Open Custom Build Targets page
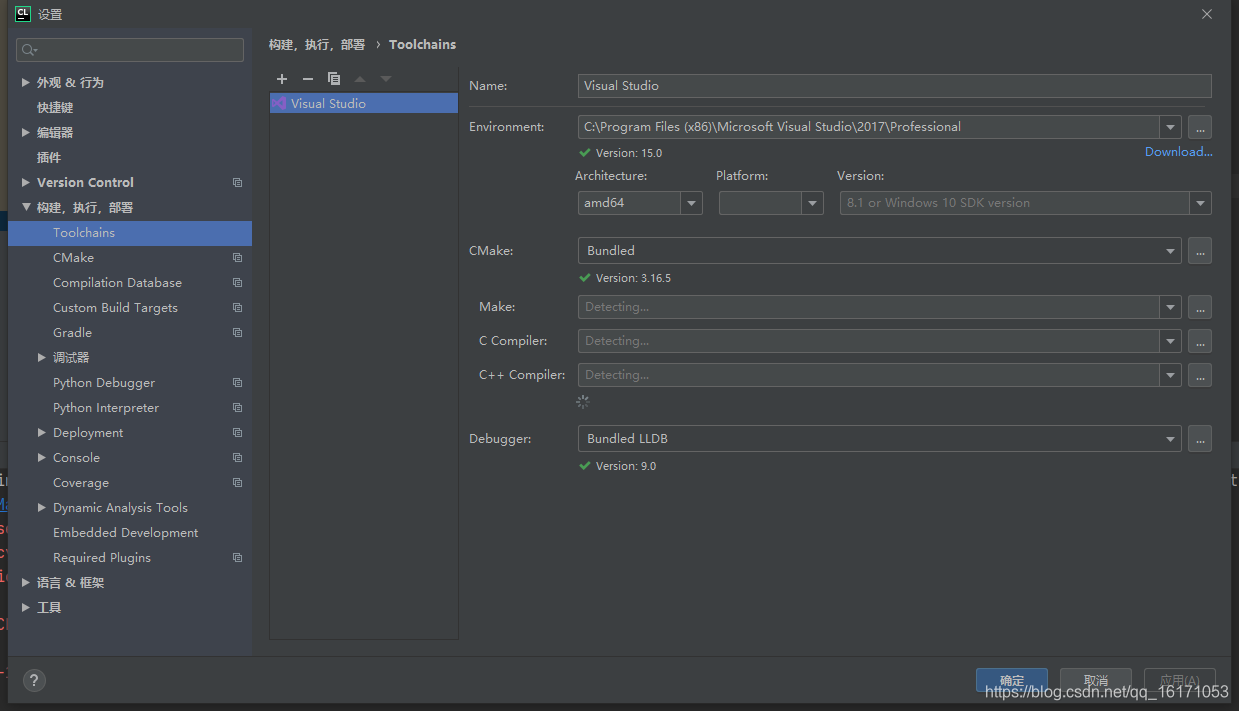Viewport: 1239px width, 711px height. (115, 308)
